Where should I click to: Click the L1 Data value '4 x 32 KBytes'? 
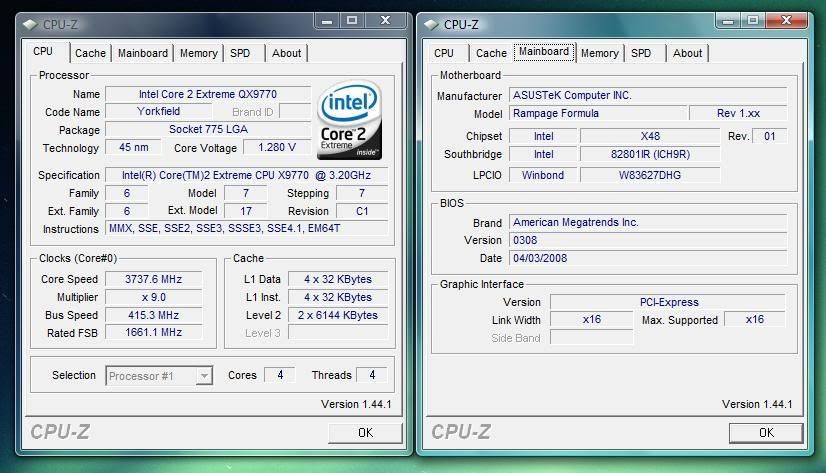pos(338,279)
